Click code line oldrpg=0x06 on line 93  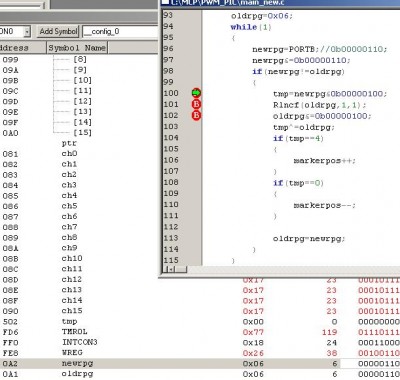pyautogui.click(x=262, y=16)
